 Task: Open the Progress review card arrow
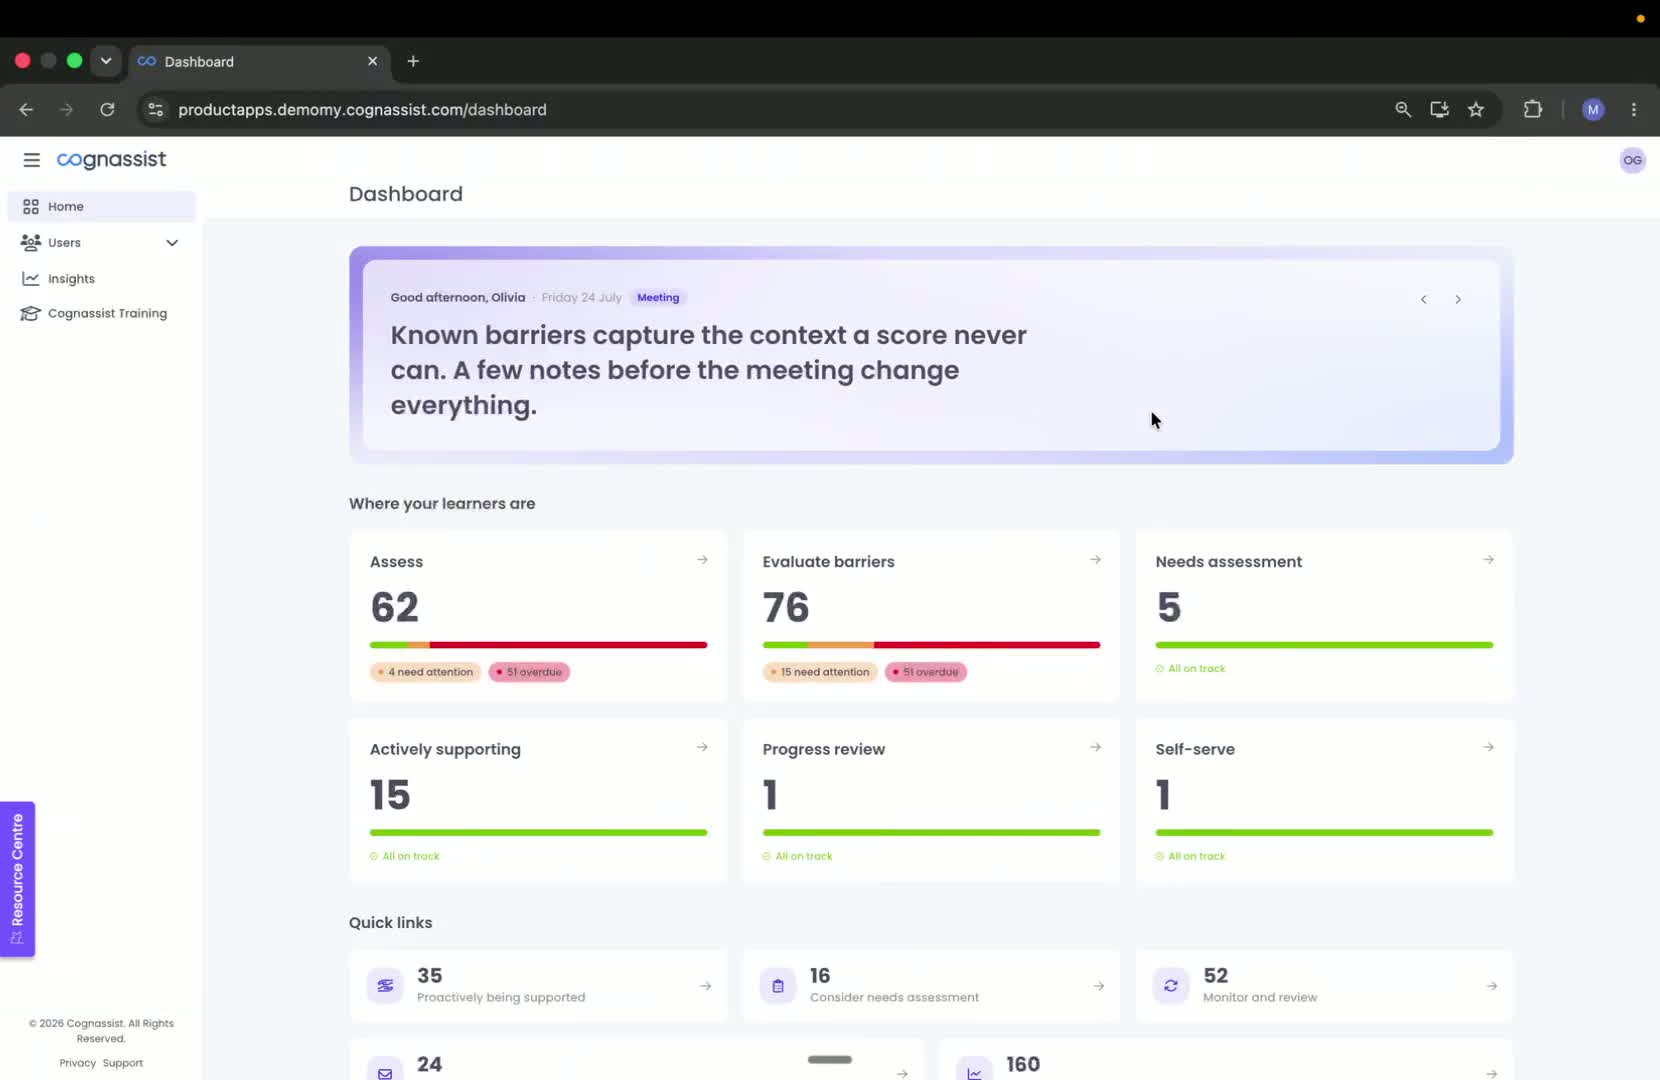[x=1095, y=747]
